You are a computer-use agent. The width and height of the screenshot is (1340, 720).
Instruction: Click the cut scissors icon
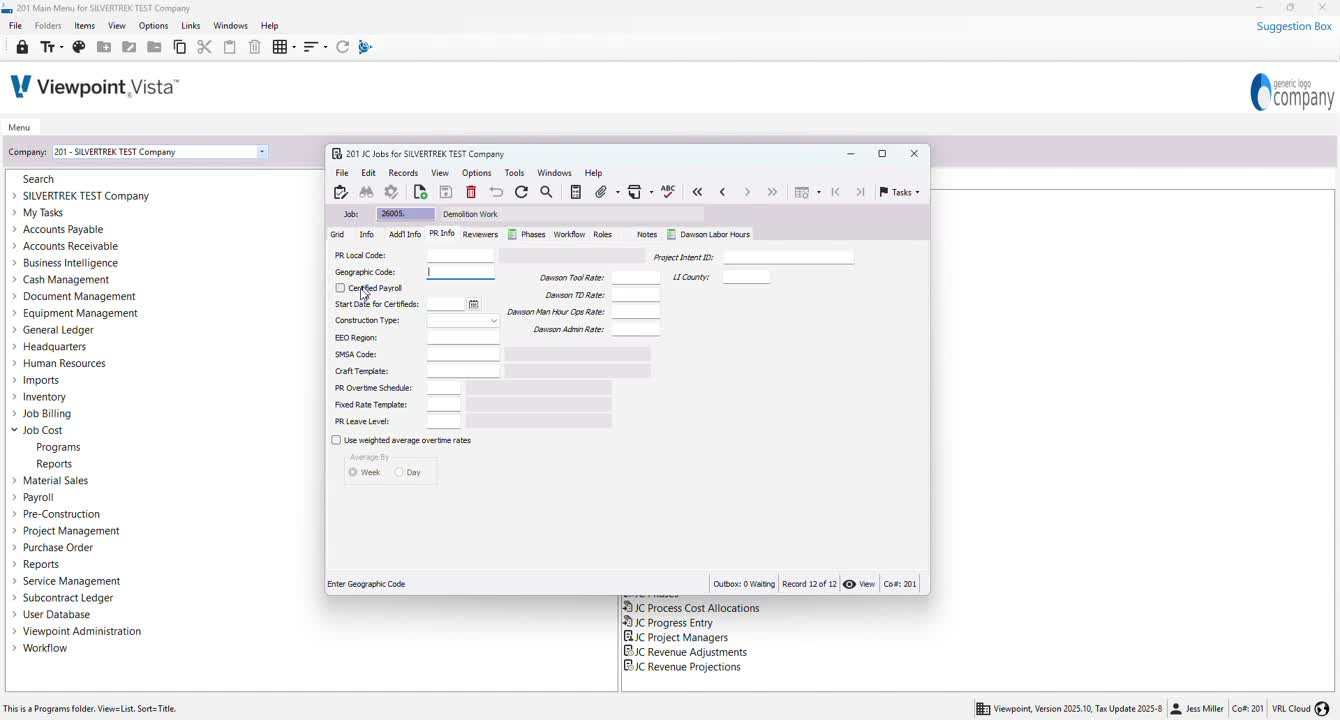coord(205,47)
